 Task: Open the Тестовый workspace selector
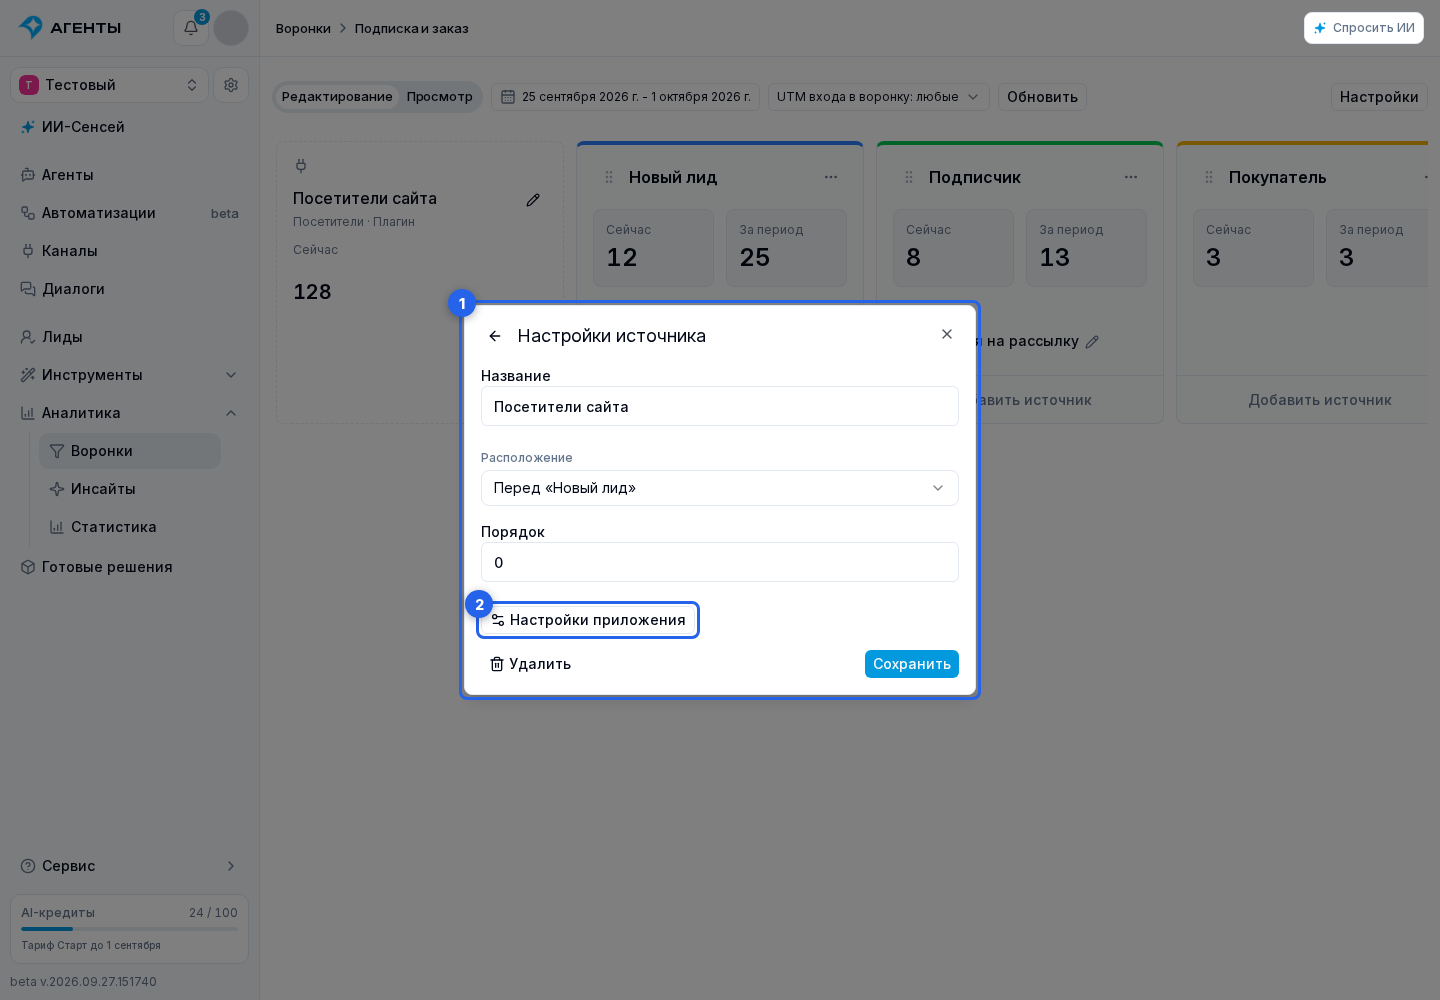coord(109,85)
